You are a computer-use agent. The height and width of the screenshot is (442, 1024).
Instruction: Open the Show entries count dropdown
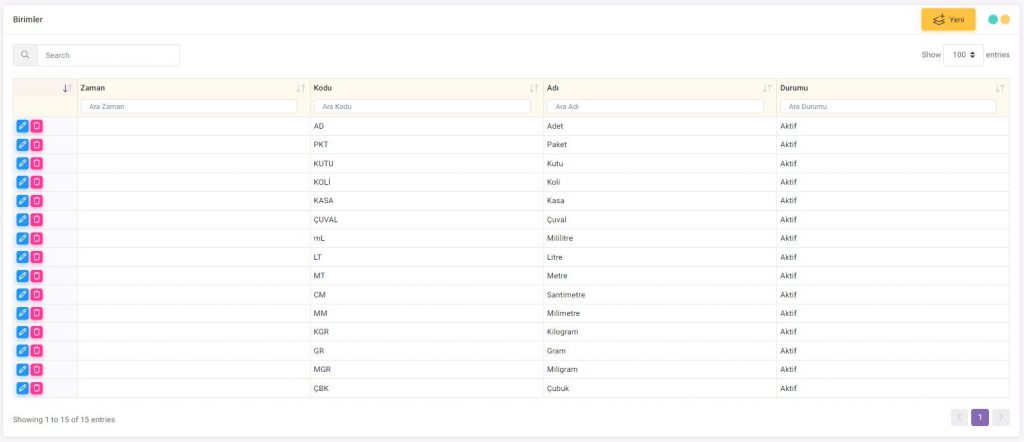[964, 55]
